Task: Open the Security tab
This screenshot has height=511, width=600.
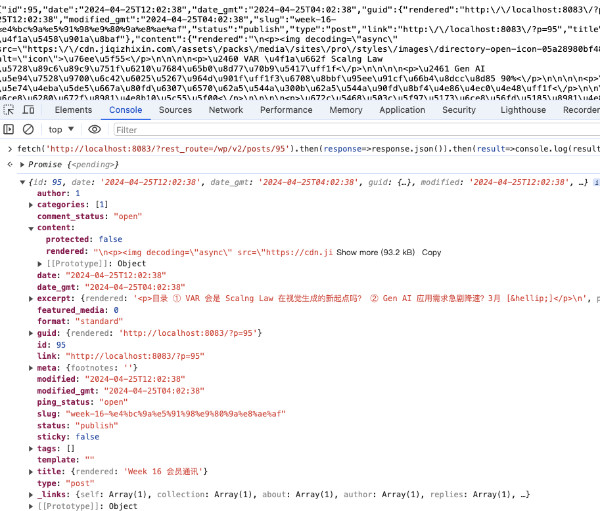Action: point(459,110)
